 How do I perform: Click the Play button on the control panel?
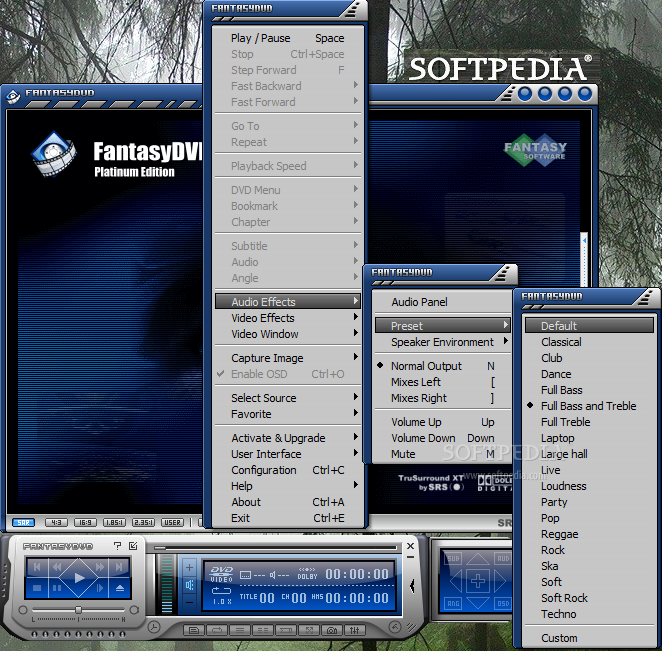[79, 578]
